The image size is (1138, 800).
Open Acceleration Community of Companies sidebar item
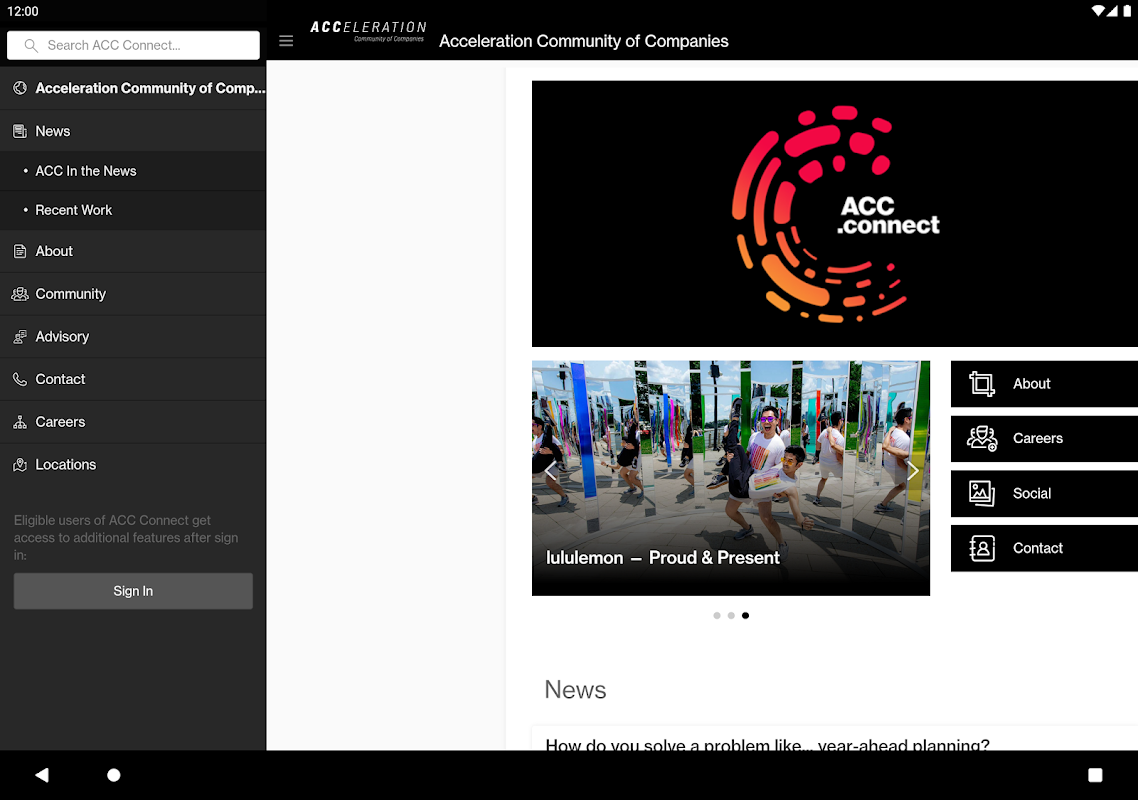coord(133,88)
